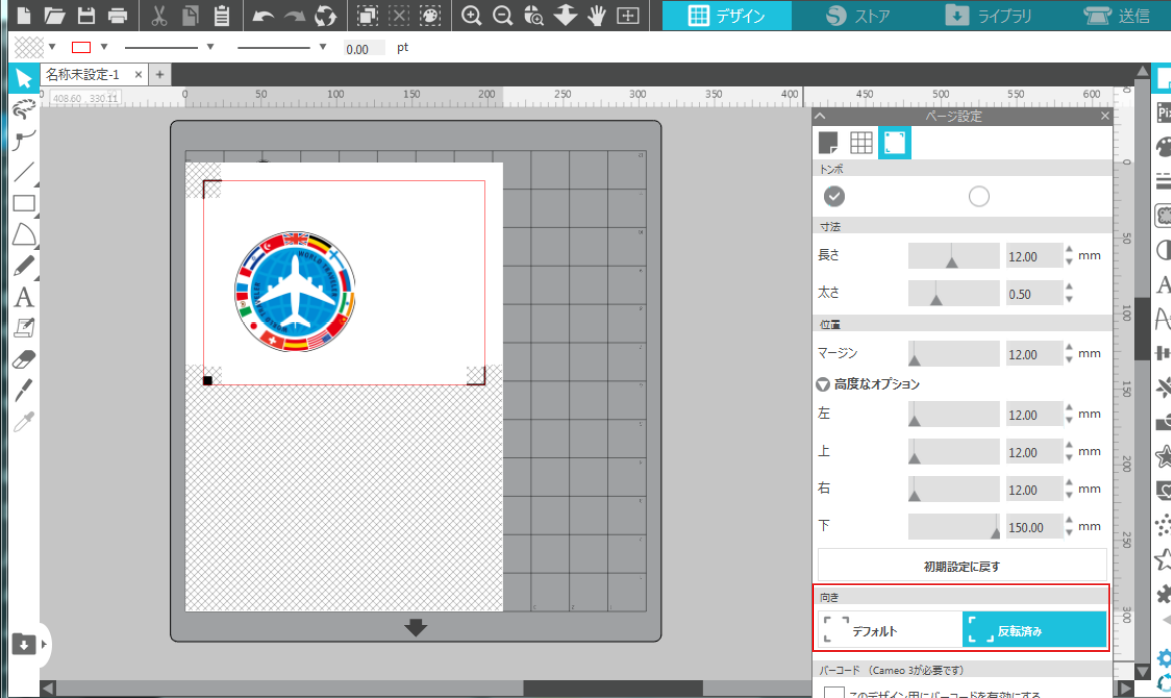Cut selection scissors icon
The height and width of the screenshot is (698, 1171).
coord(159,15)
